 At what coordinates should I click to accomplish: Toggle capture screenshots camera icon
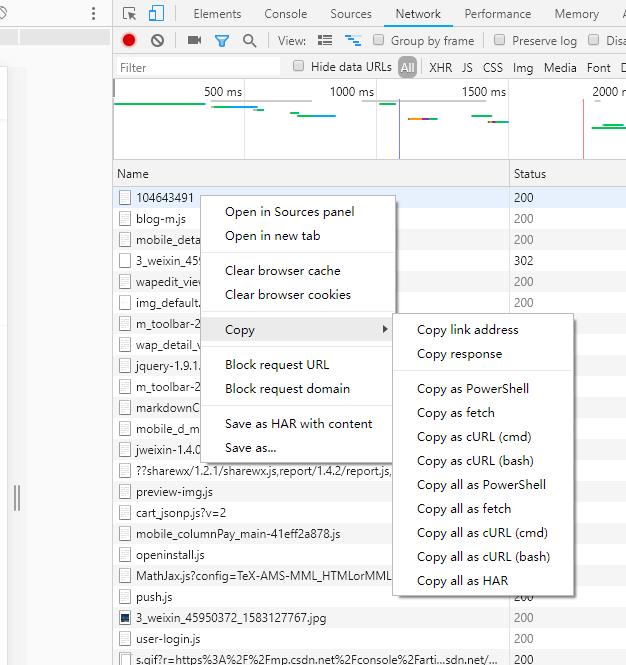[194, 40]
